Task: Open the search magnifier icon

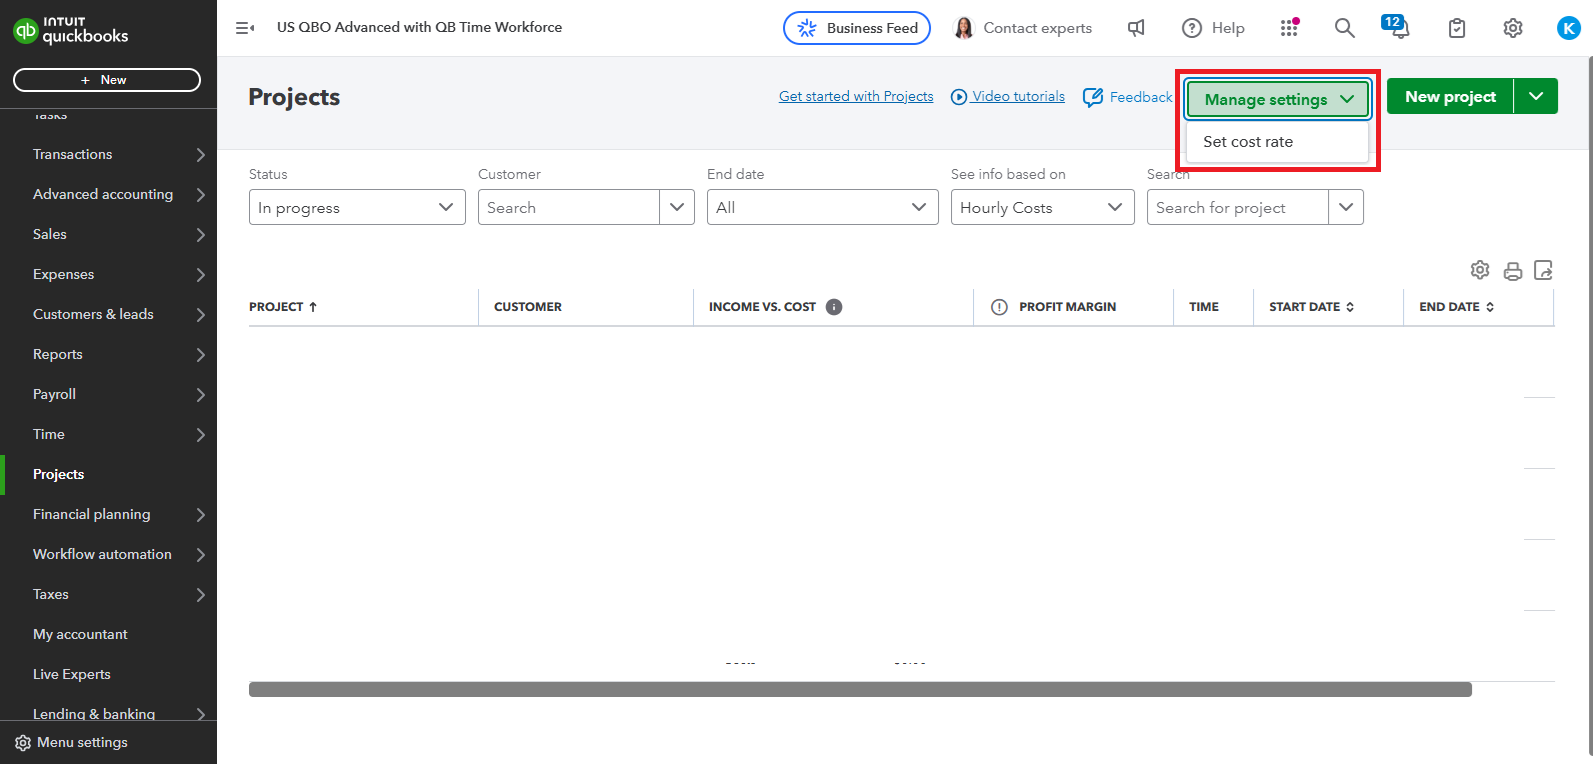Action: point(1345,28)
